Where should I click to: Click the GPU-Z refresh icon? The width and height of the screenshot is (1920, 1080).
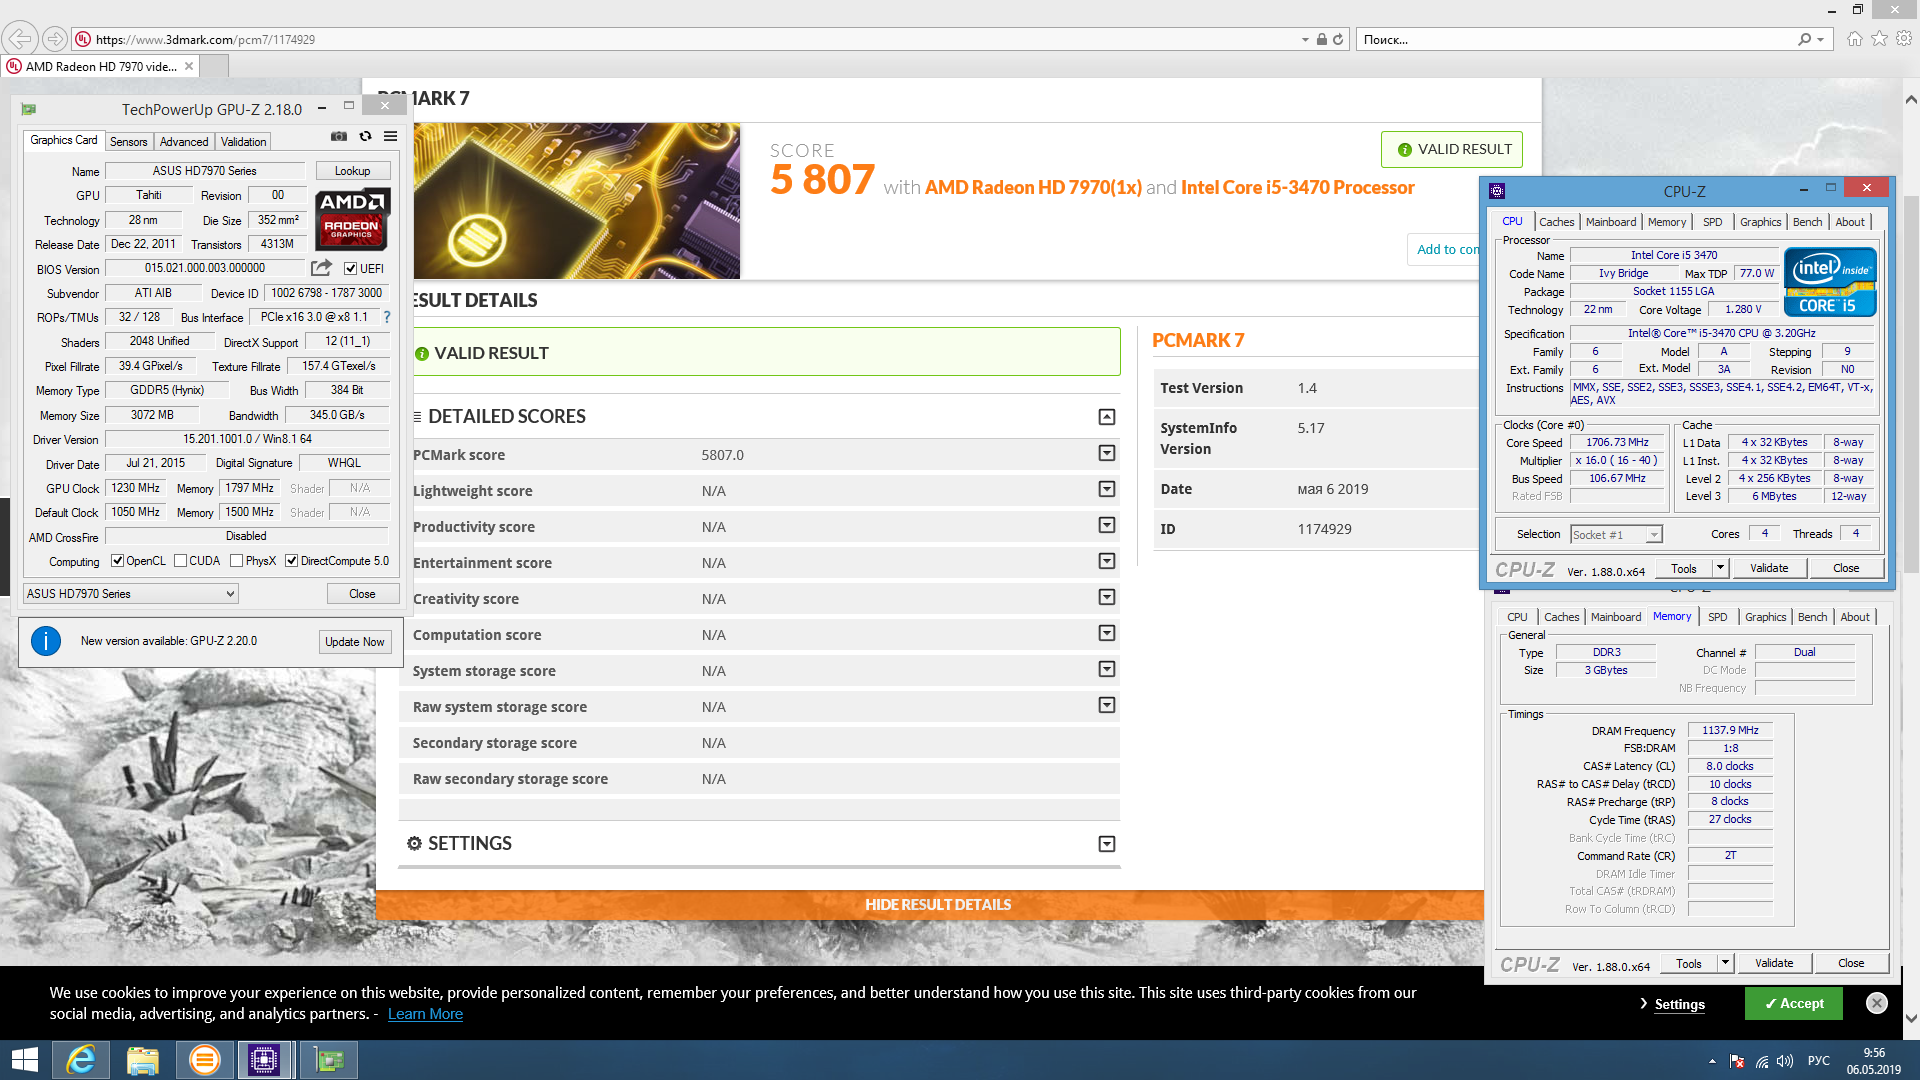point(365,137)
